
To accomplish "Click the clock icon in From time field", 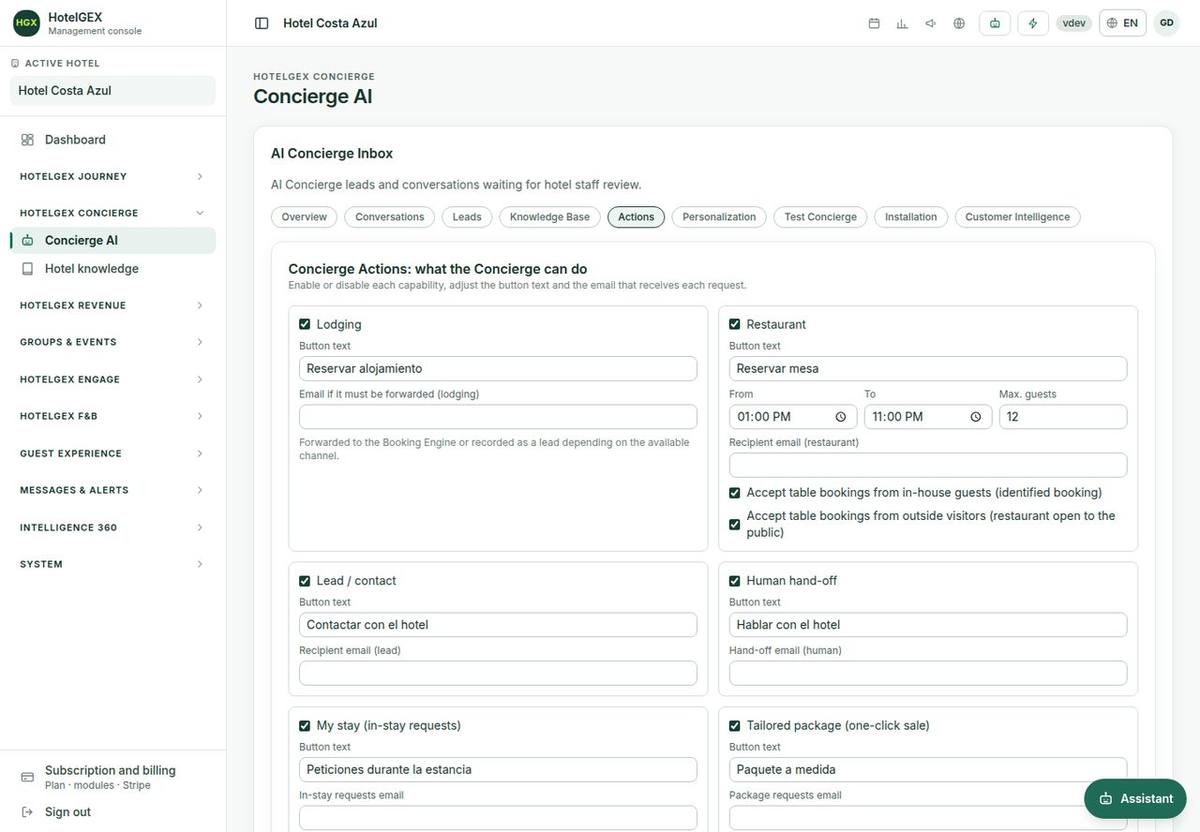I will [841, 417].
